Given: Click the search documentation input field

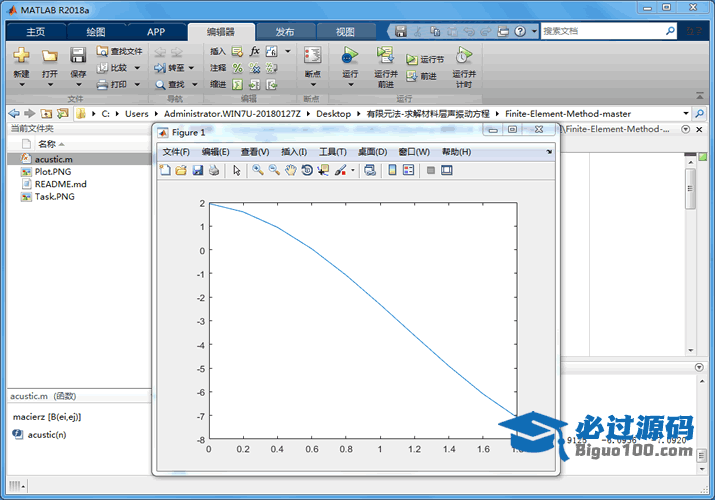Looking at the screenshot, I should point(603,31).
